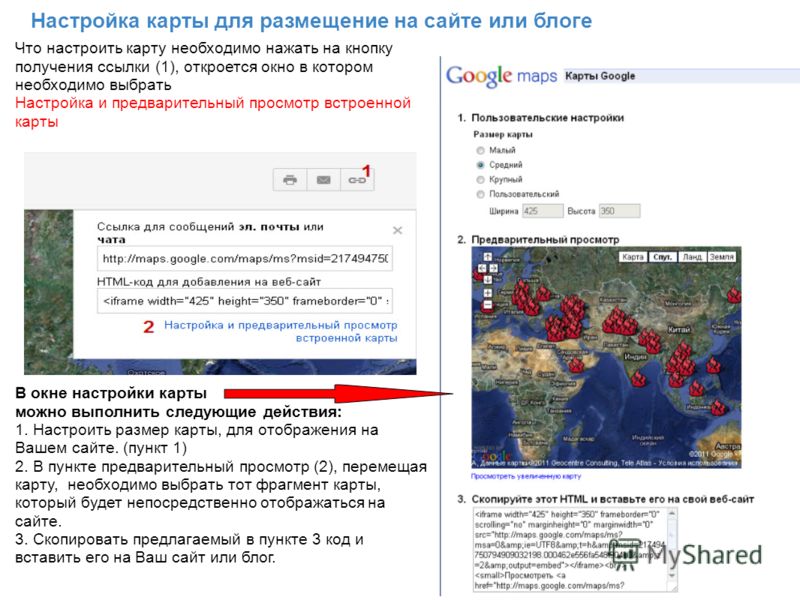Image resolution: width=800 pixels, height=600 pixels.
Task: Pan the preview map down
Action: click(488, 280)
